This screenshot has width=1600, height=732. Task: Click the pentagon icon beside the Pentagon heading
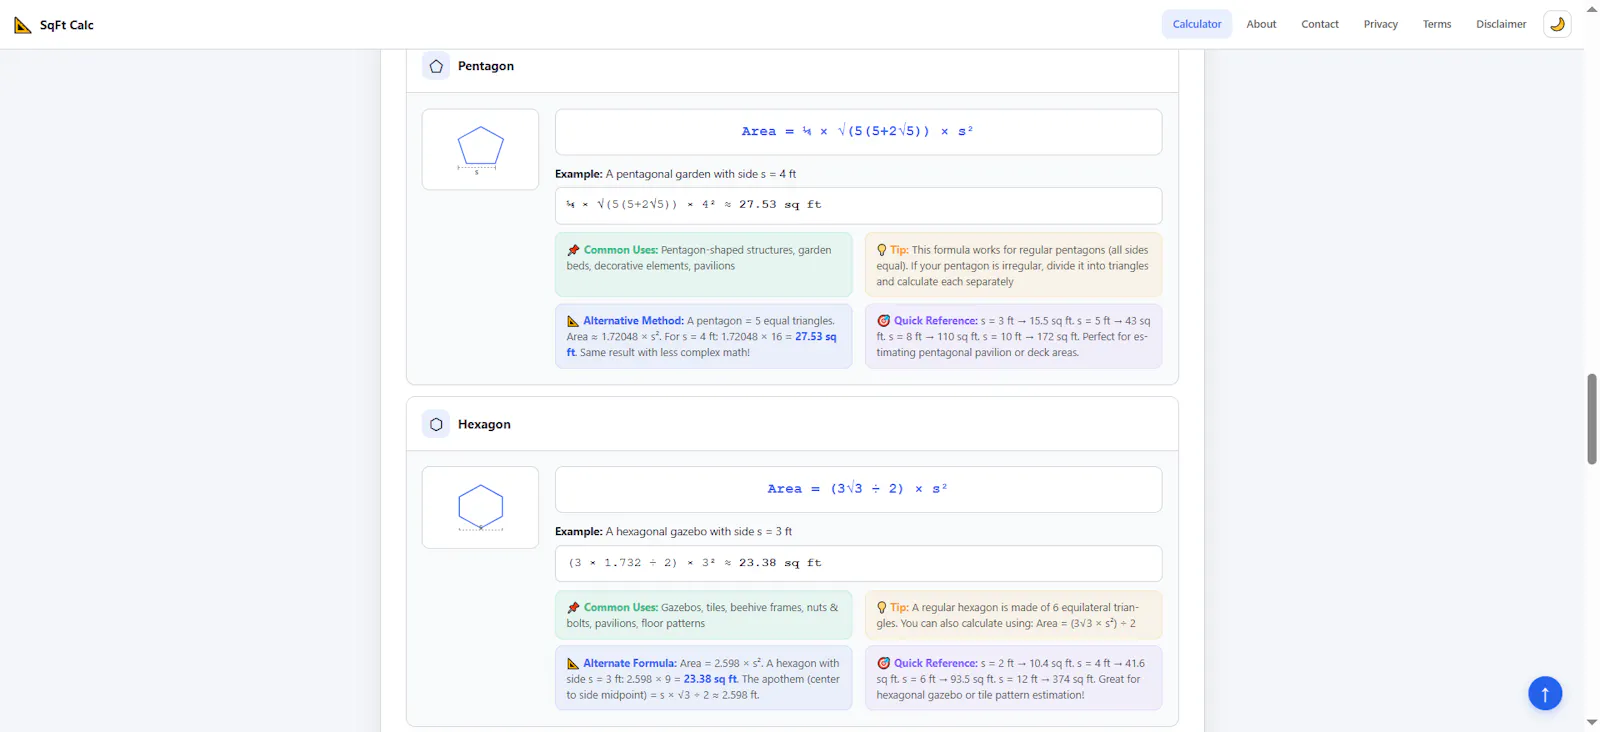coord(436,66)
